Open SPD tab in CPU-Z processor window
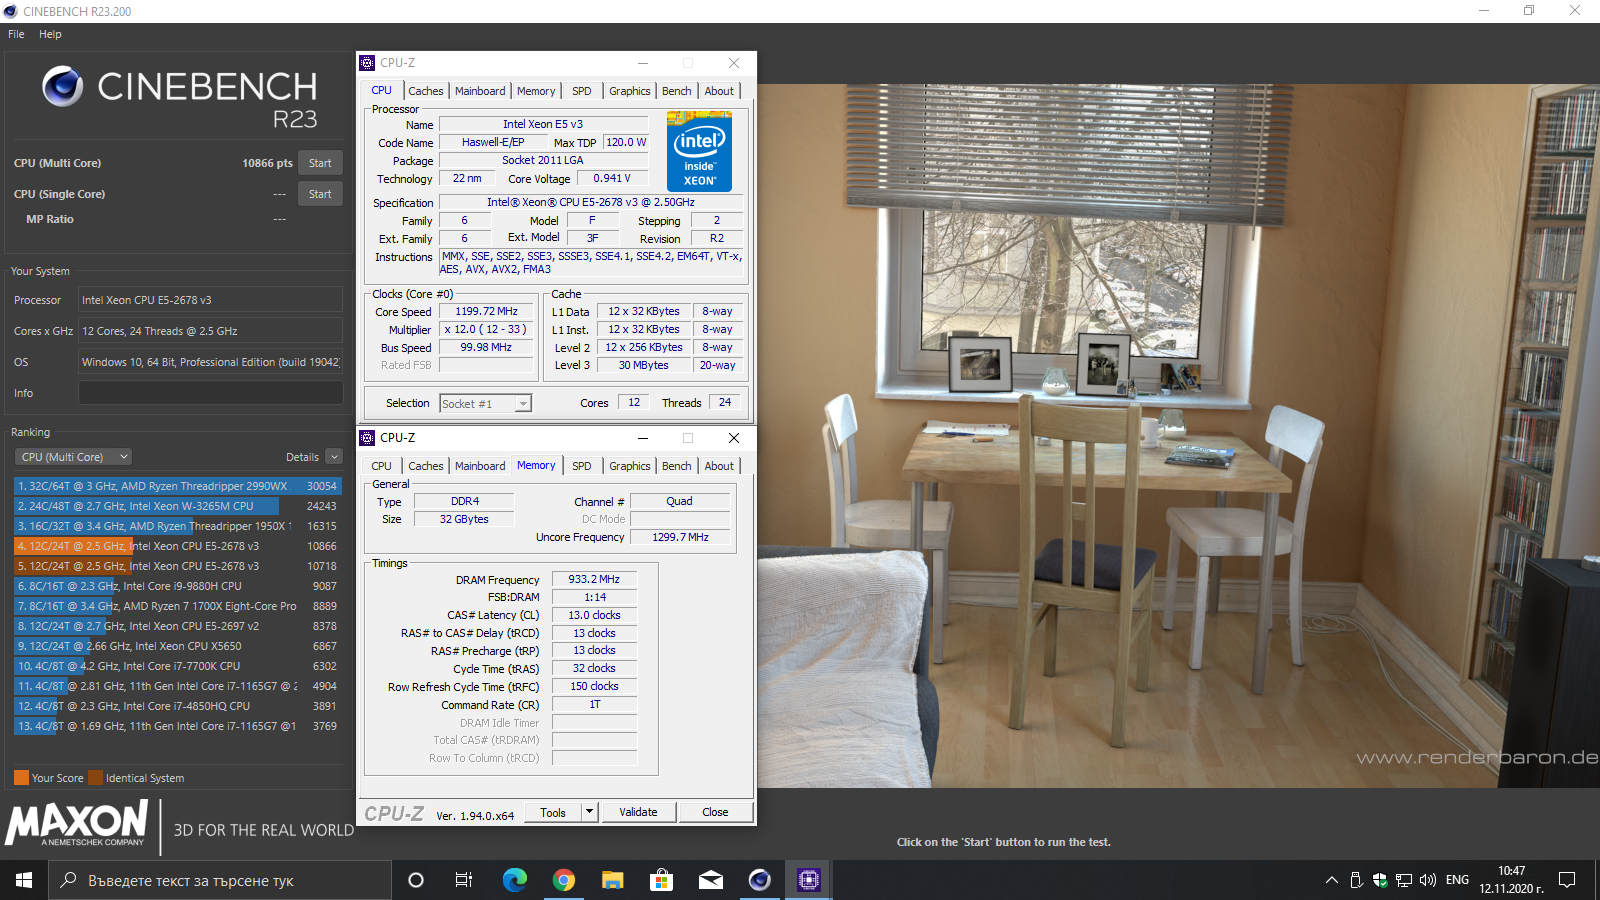 point(582,91)
